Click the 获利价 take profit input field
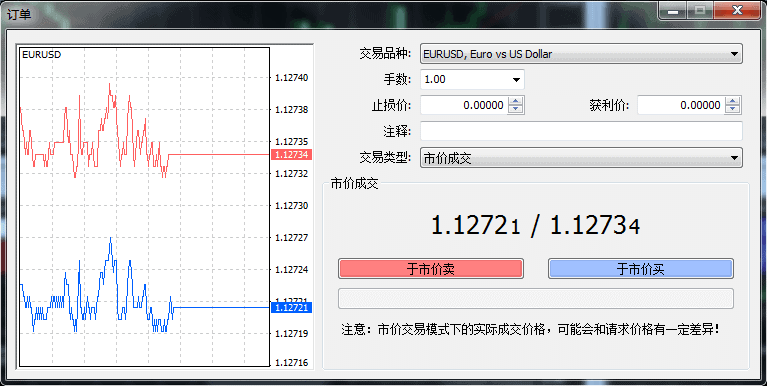Viewport: 767px width, 386px height. click(681, 105)
